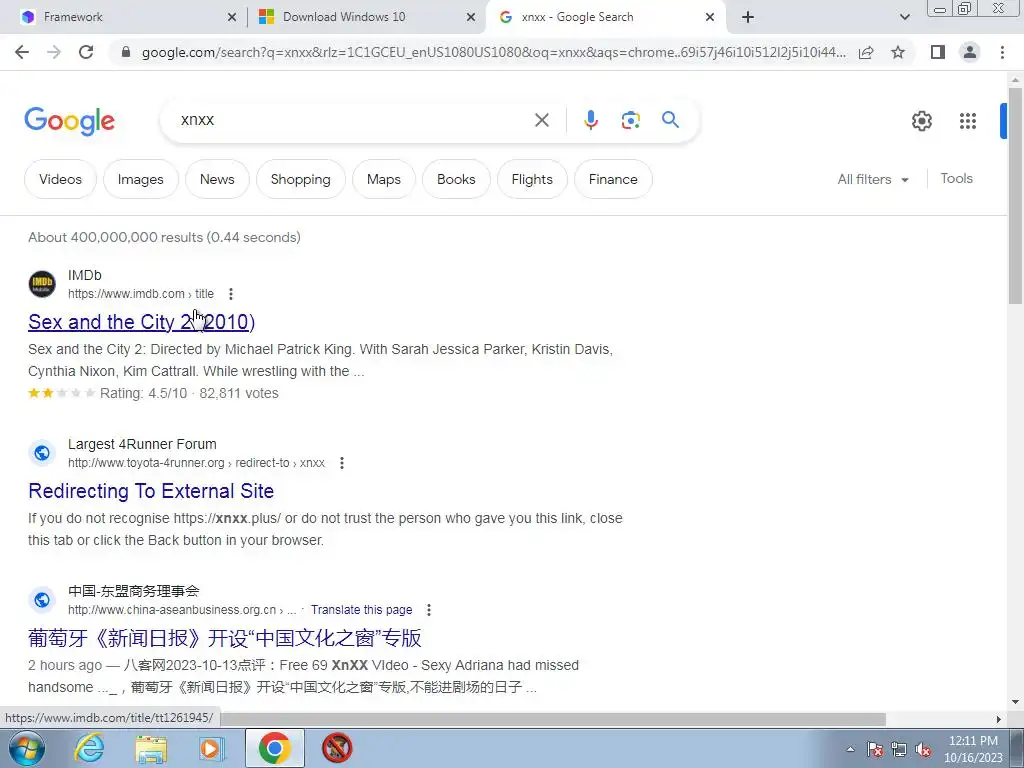Open Redirecting To External Site link
This screenshot has height=768, width=1024.
tap(151, 491)
